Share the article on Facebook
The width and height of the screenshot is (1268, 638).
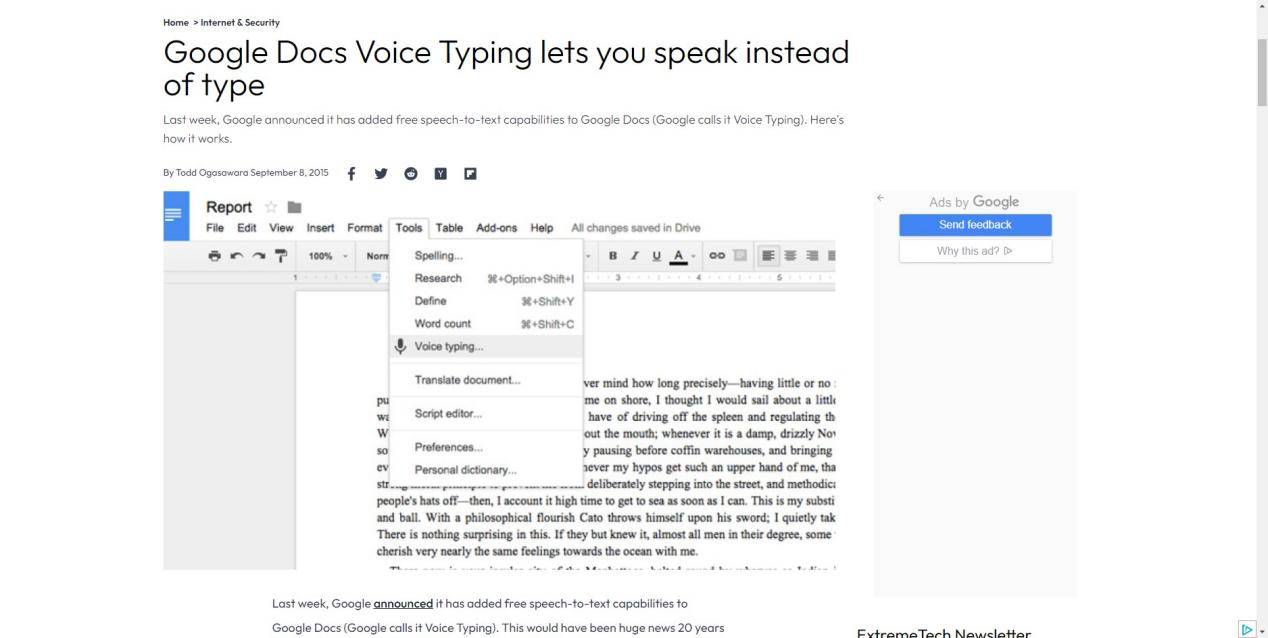click(351, 173)
